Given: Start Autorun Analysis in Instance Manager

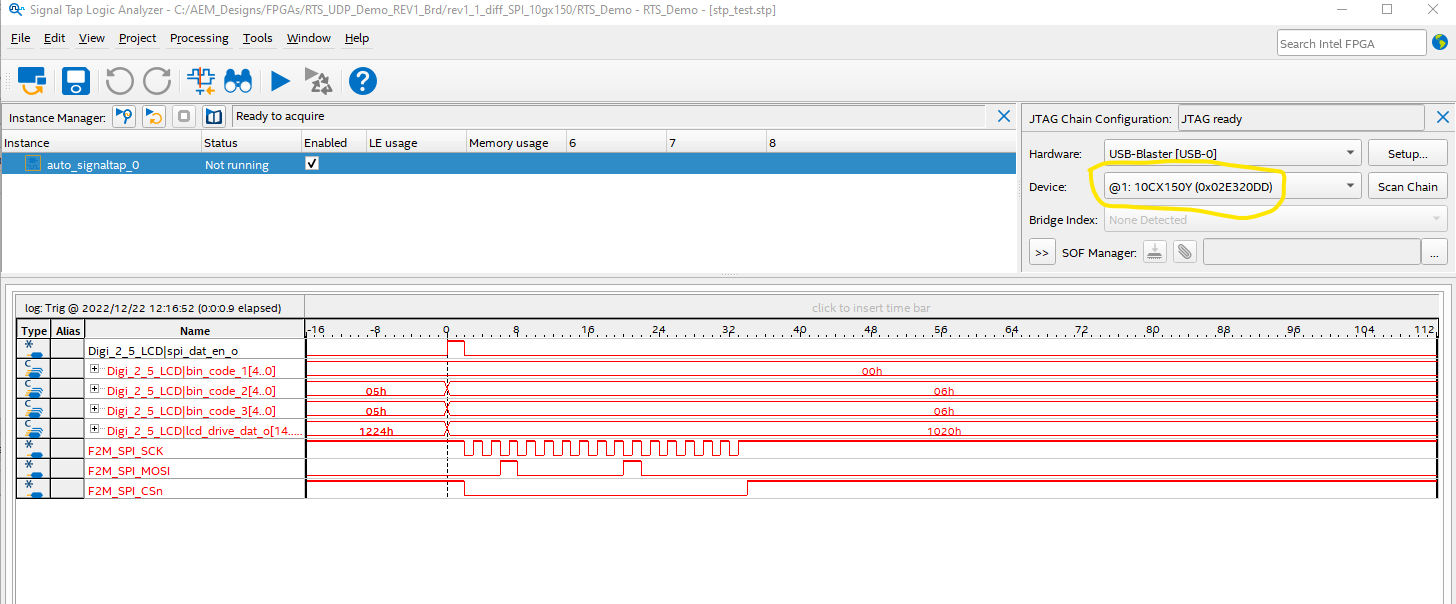Looking at the screenshot, I should 153,116.
